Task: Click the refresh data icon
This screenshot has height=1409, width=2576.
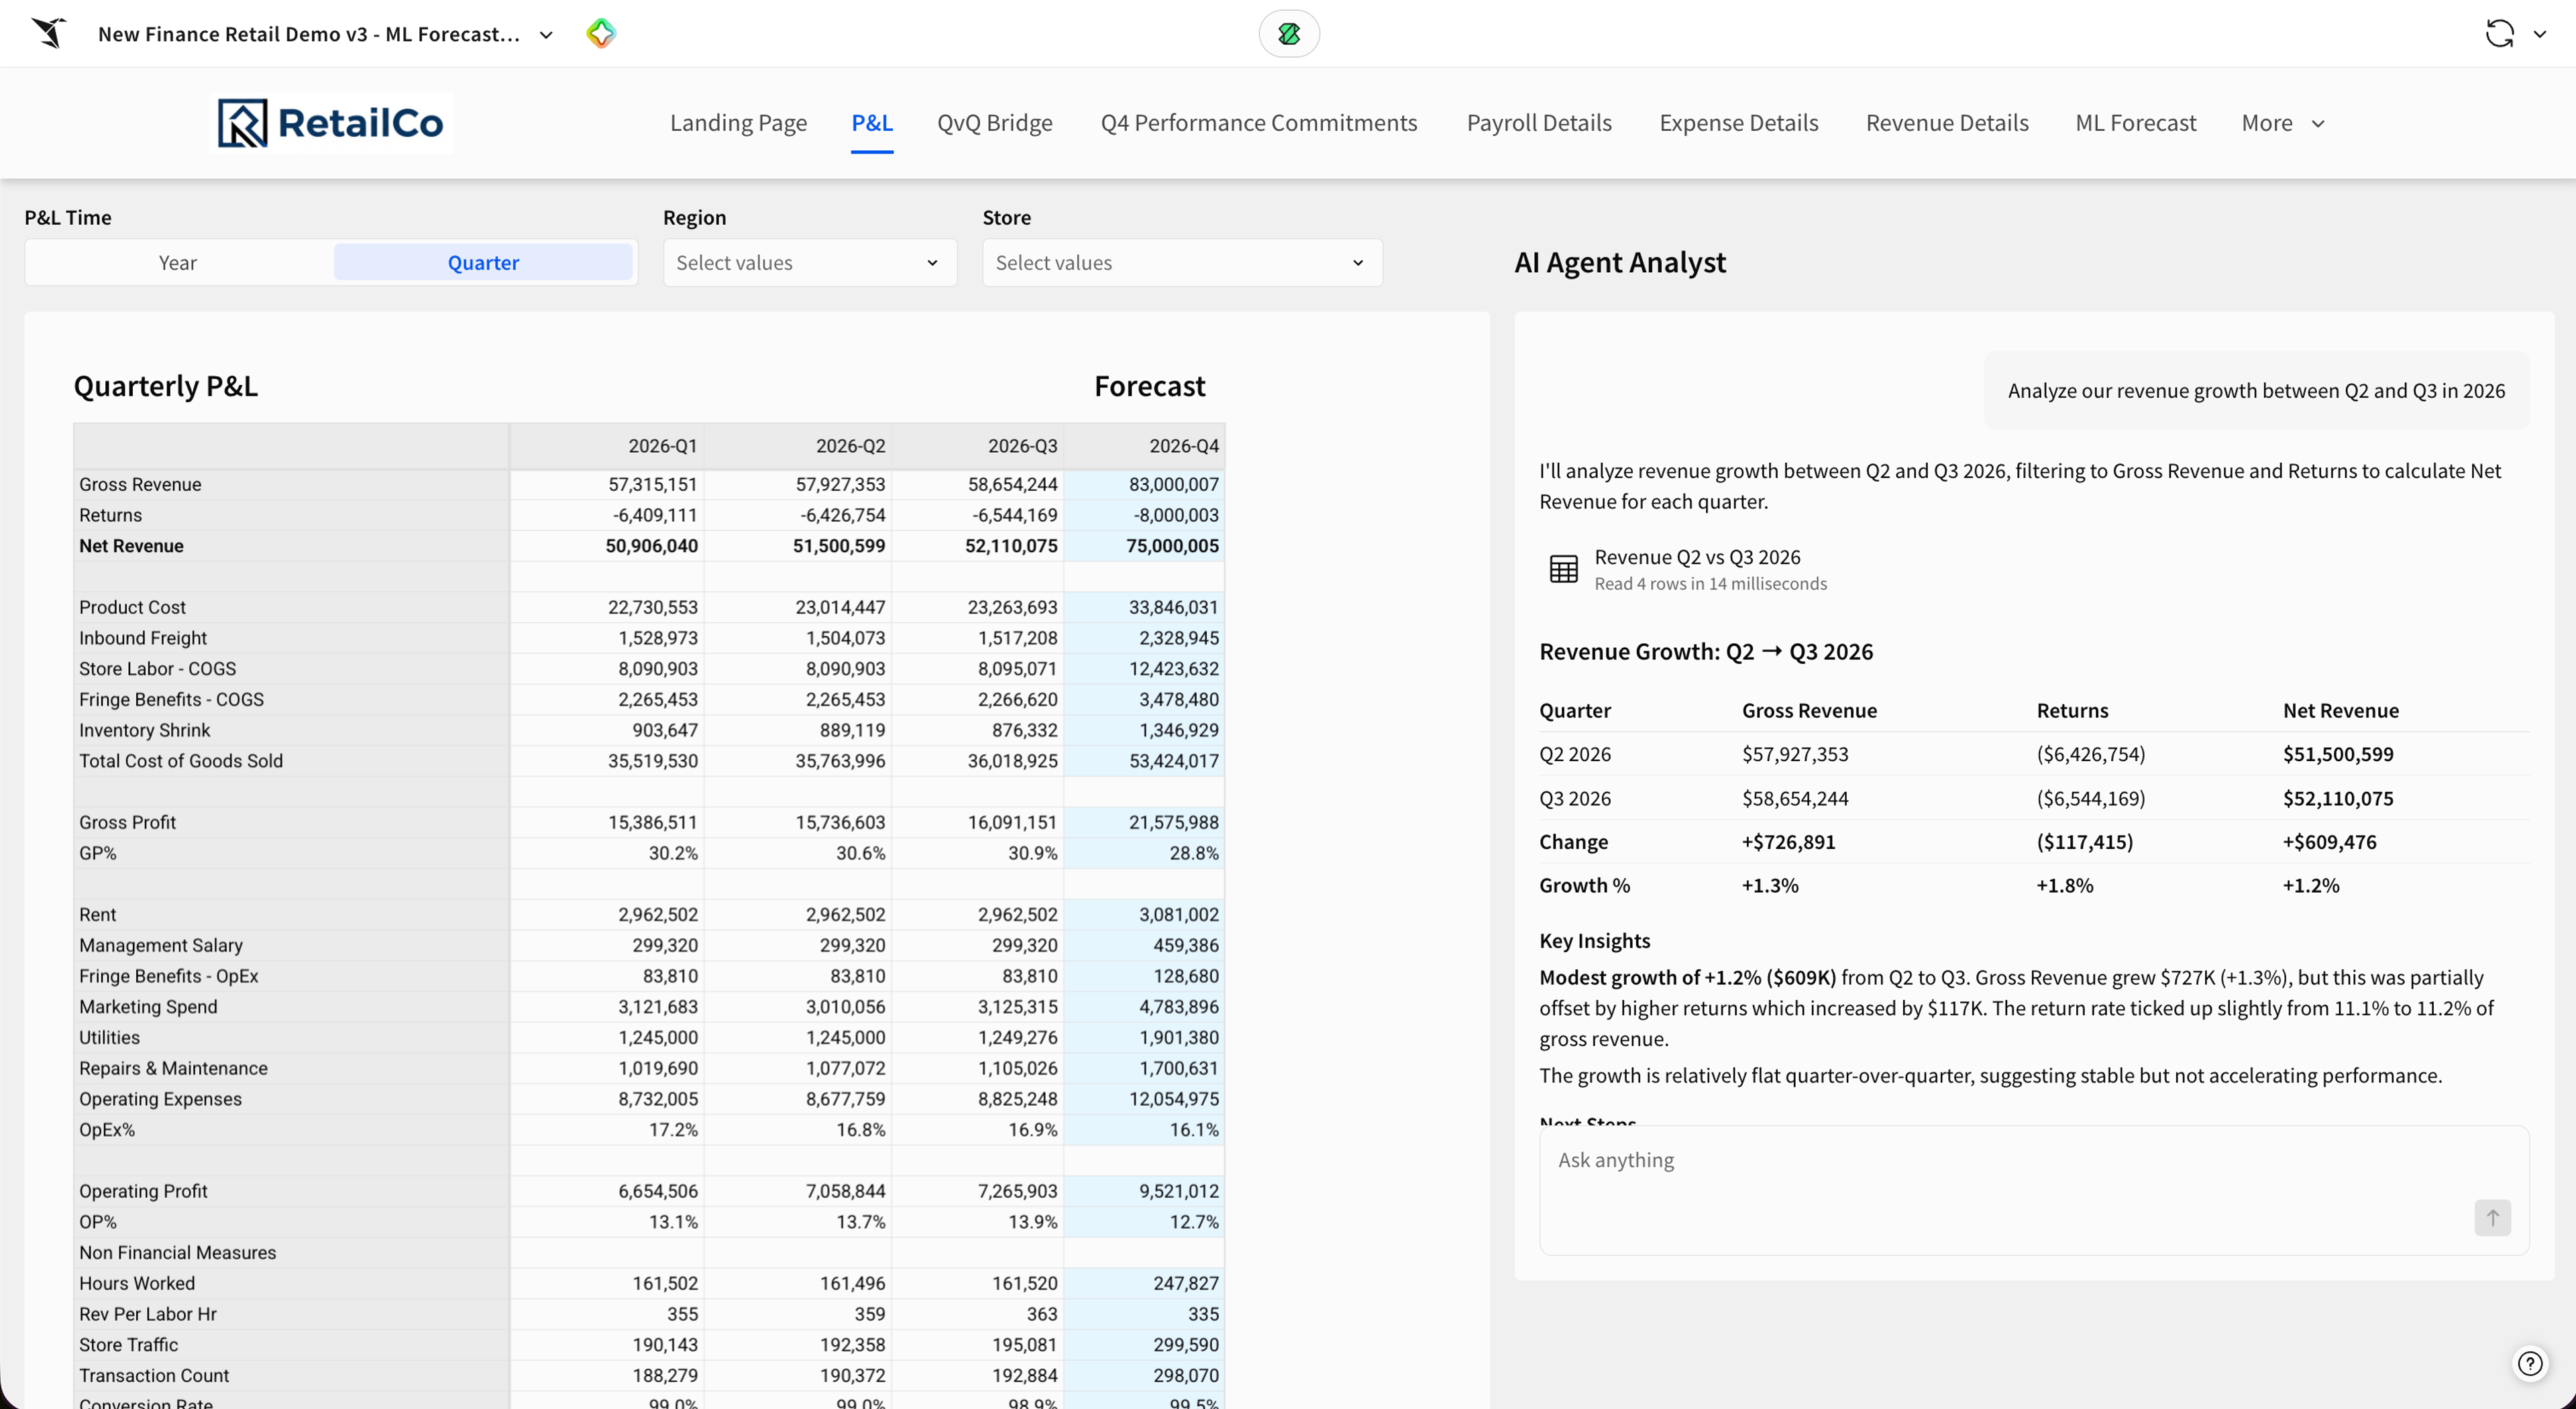Action: 2499,33
